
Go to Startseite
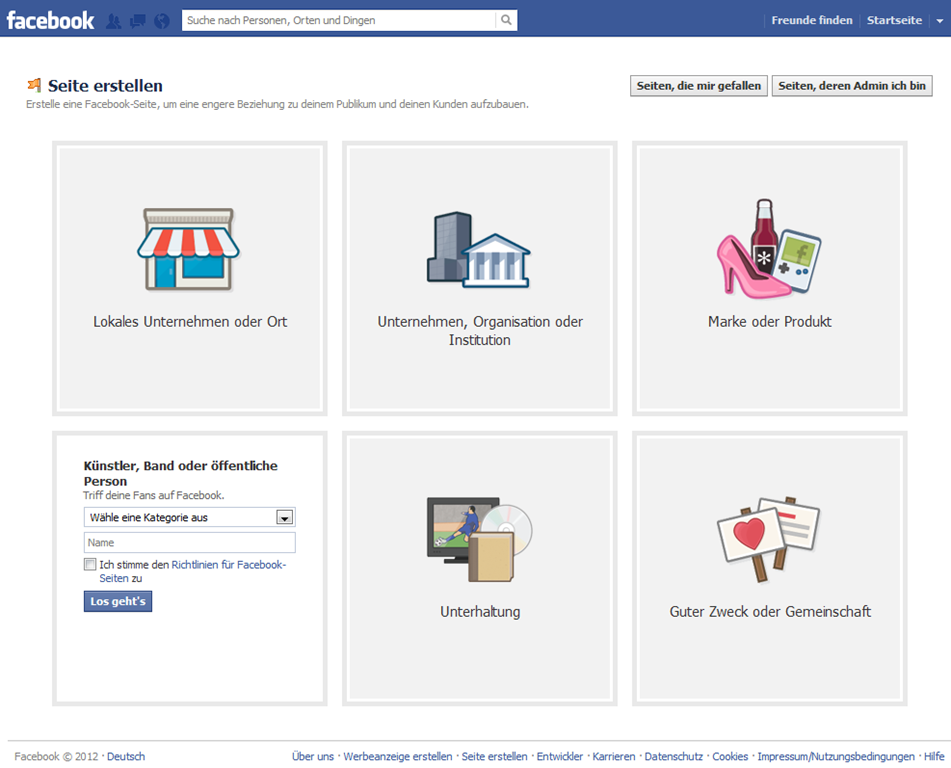click(894, 20)
